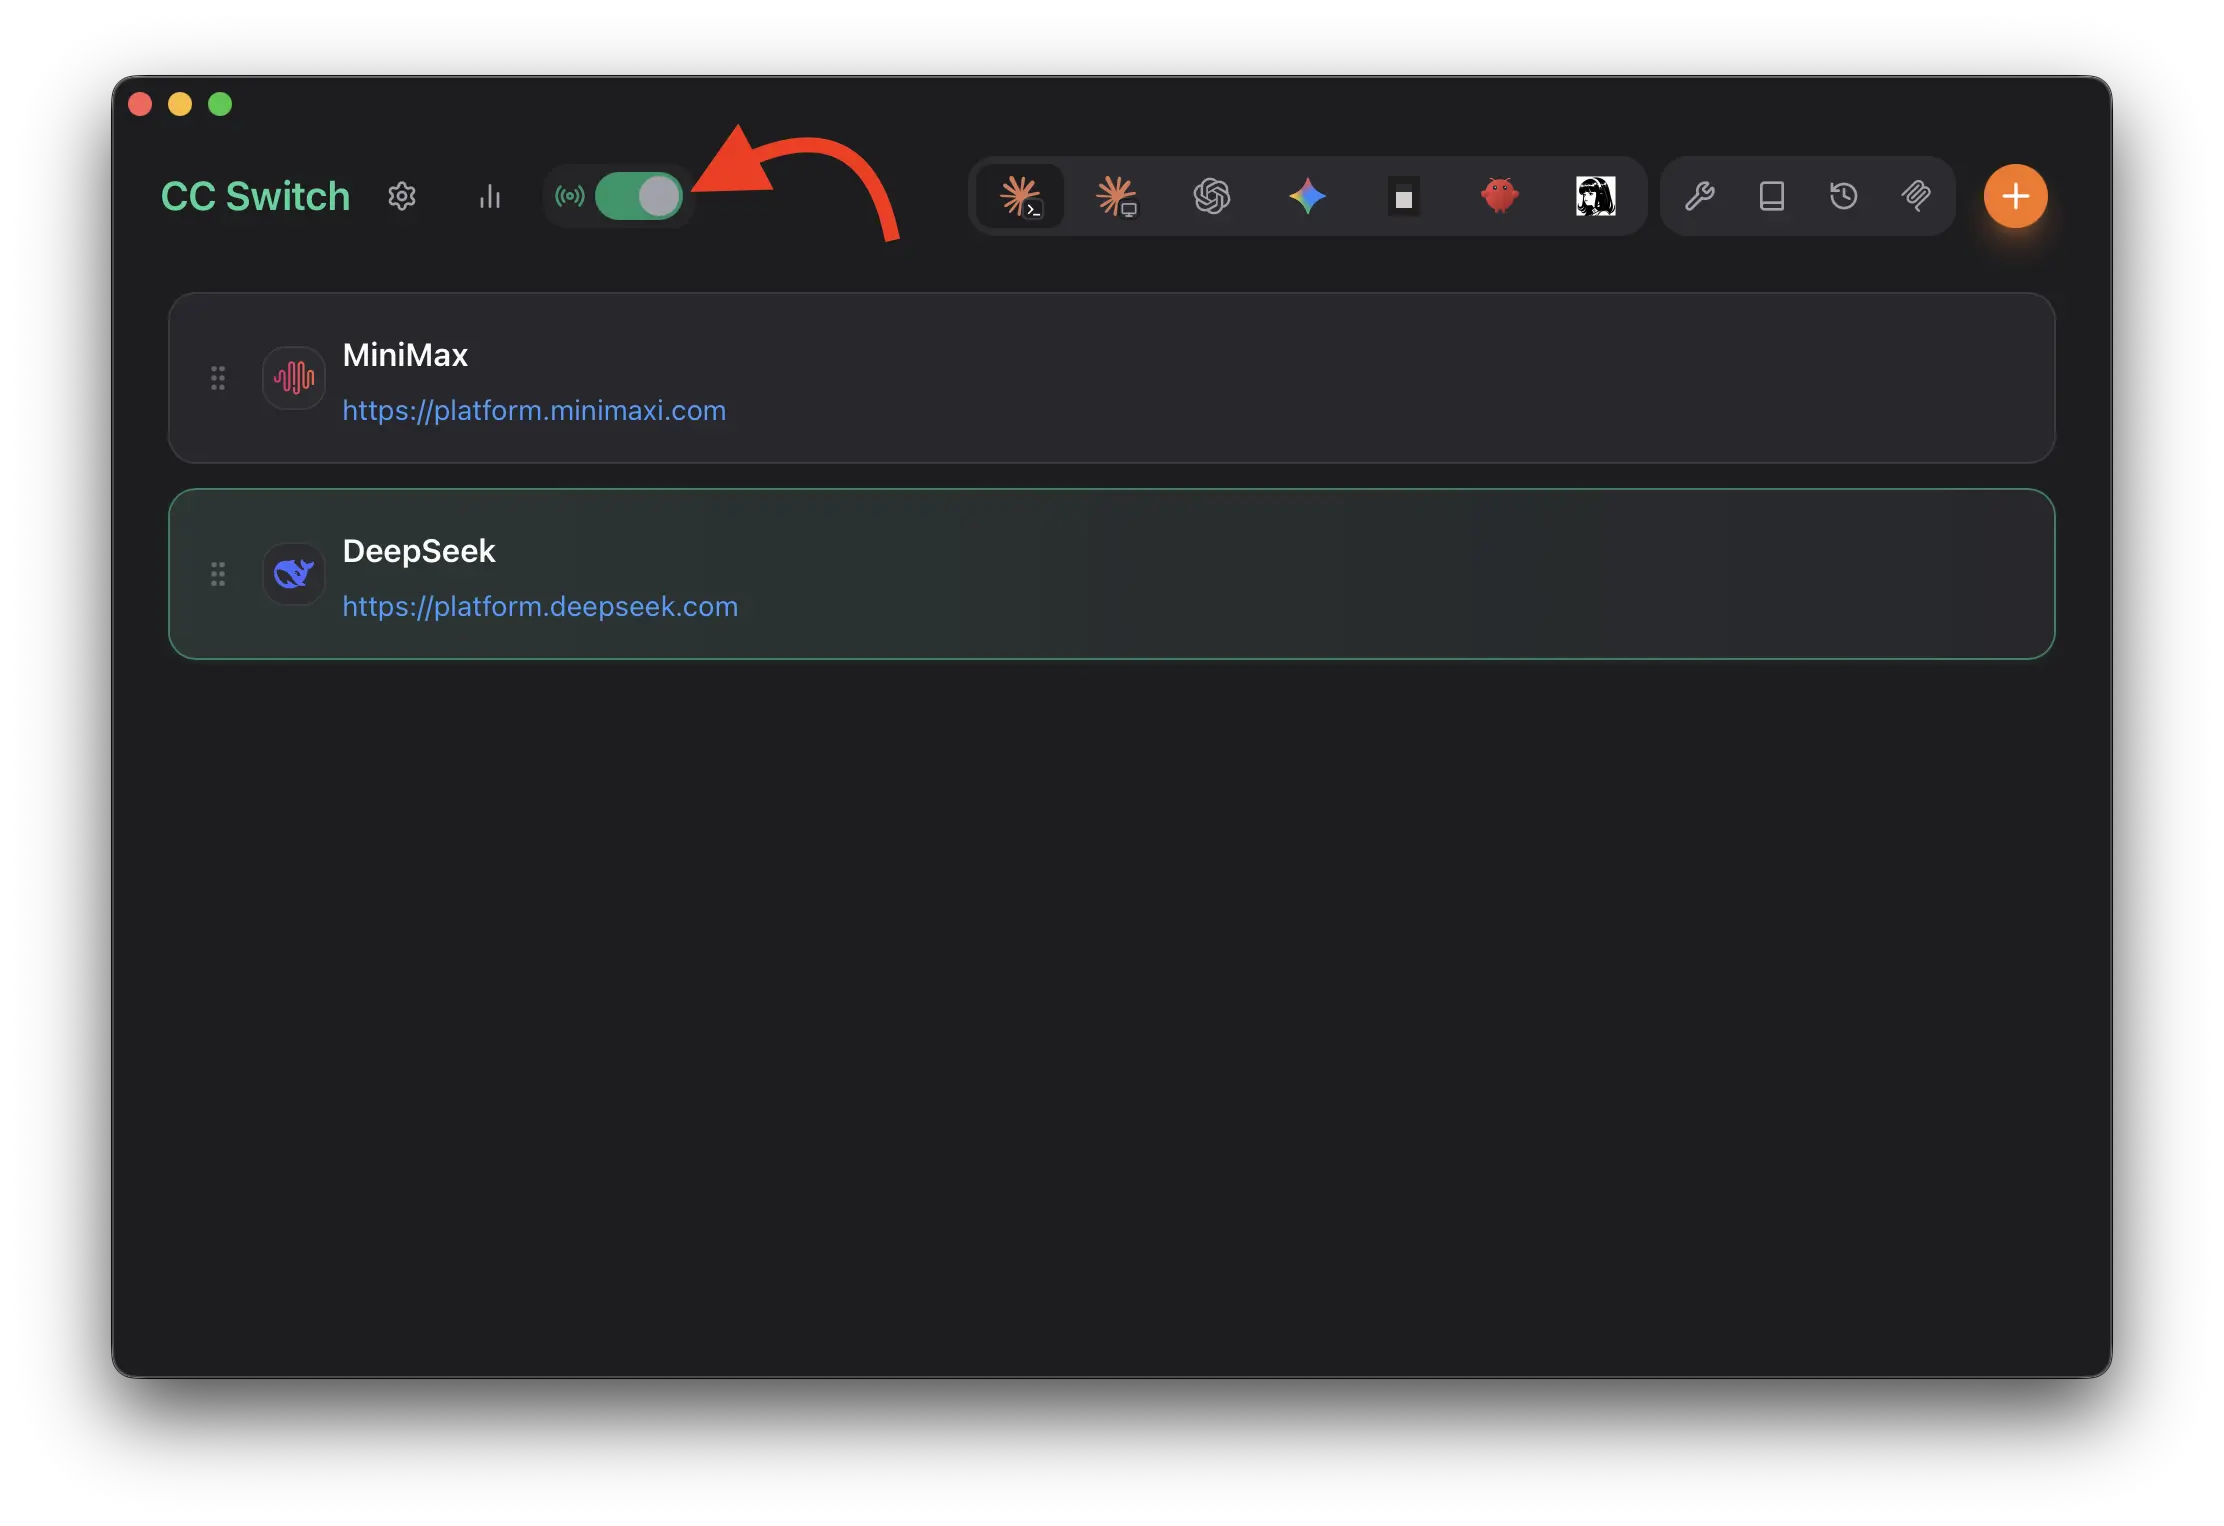Turn off the green proxy toggle switch
2224x1526 pixels.
[x=639, y=196]
